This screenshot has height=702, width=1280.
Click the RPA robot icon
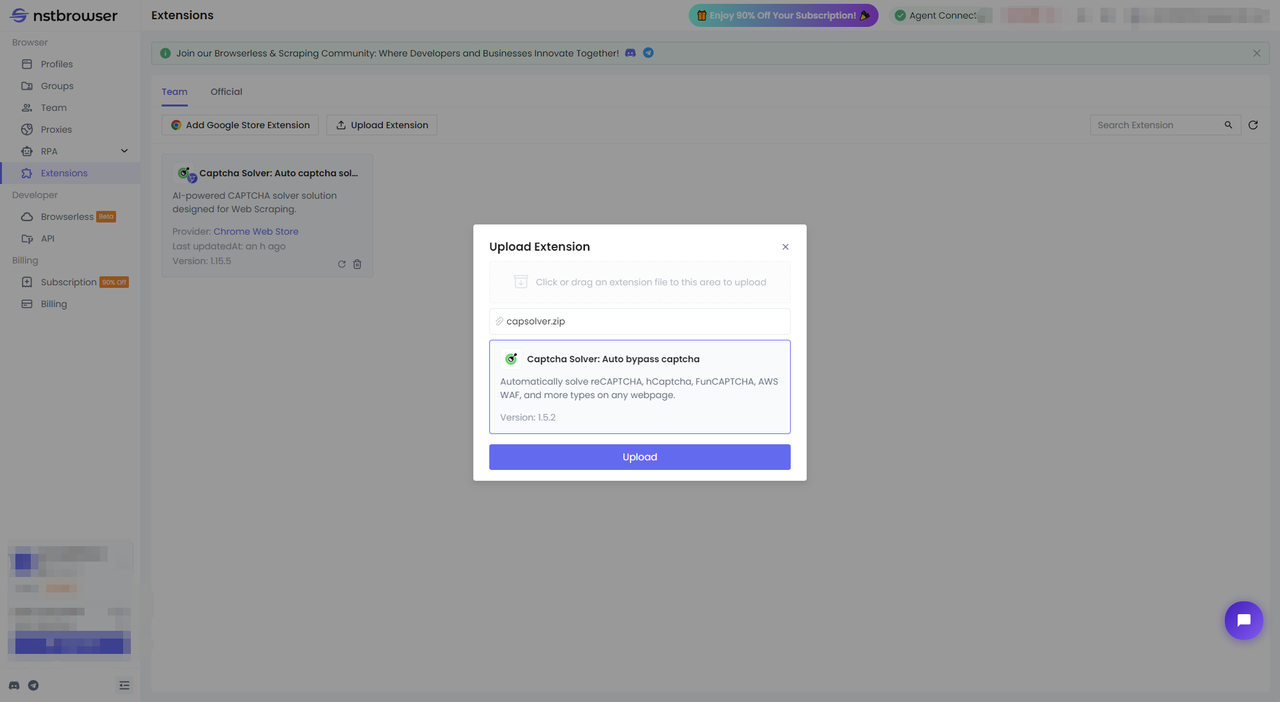(x=27, y=151)
